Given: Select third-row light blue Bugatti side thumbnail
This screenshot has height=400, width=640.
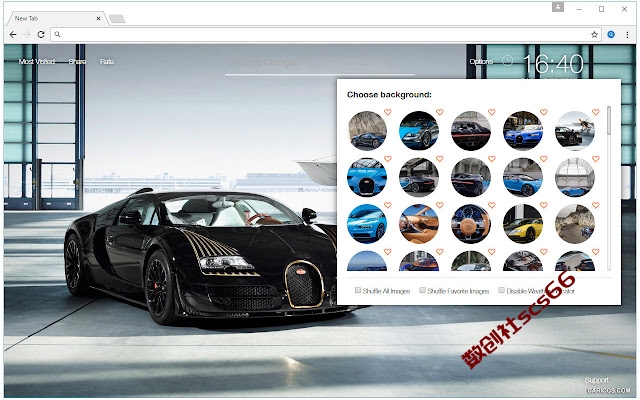Looking at the screenshot, I should pos(367,224).
